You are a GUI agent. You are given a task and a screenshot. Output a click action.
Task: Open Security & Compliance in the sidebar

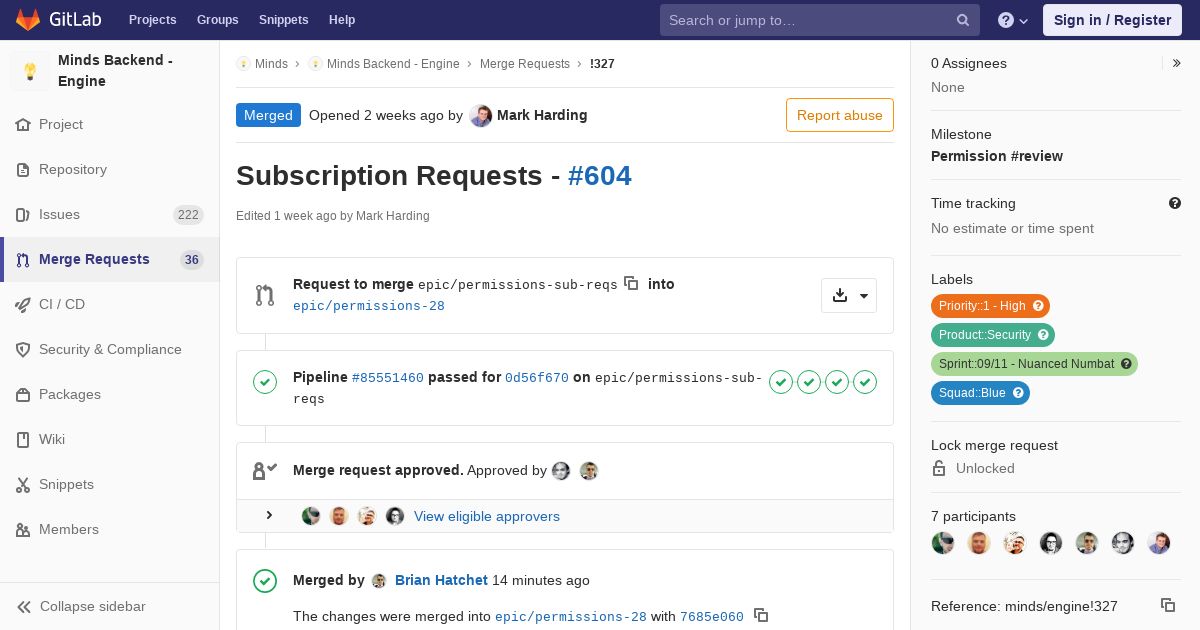tap(110, 349)
